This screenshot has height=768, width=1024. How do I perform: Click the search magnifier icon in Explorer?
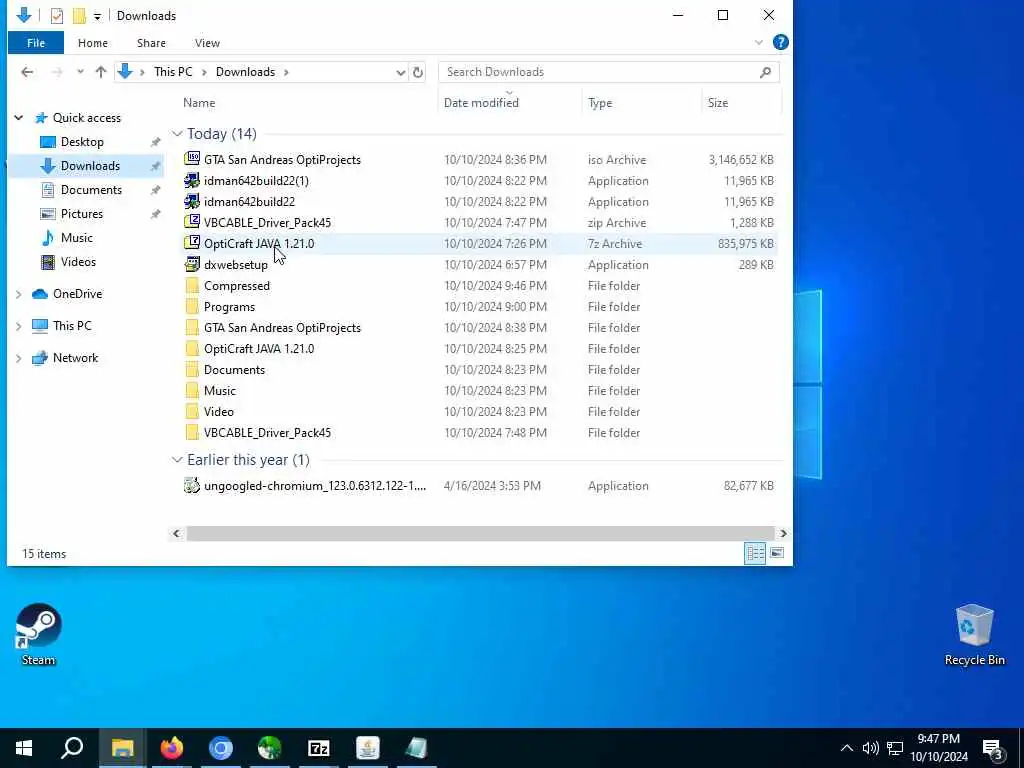[x=765, y=72]
